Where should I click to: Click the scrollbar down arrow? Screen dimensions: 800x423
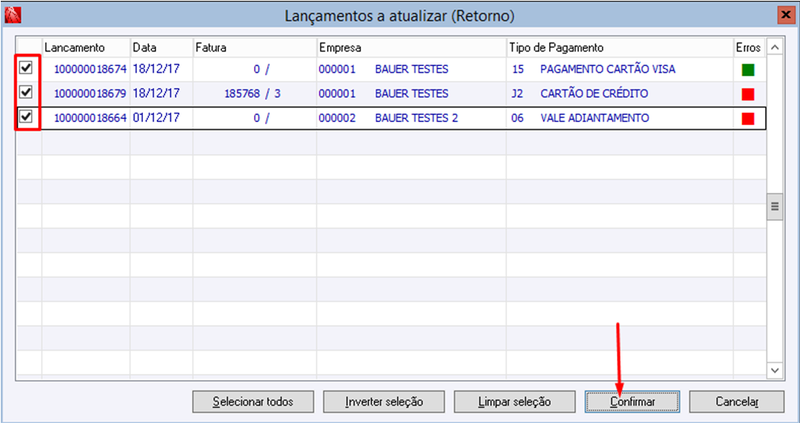pyautogui.click(x=775, y=369)
